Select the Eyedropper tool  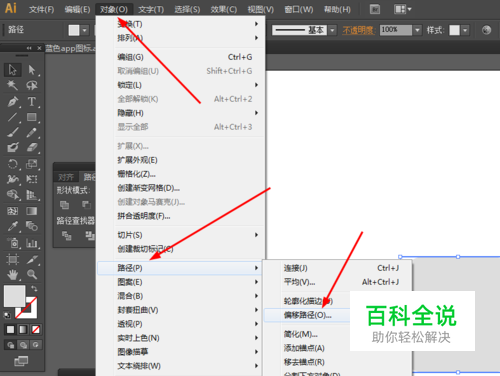[x=13, y=226]
